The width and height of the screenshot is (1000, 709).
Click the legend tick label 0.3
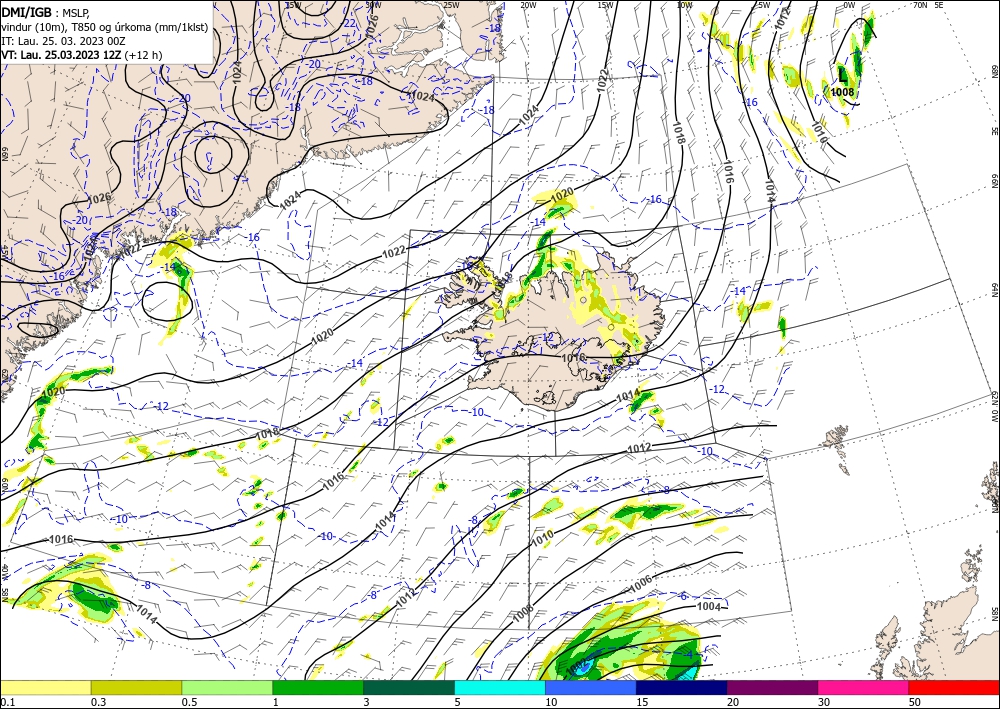click(98, 702)
